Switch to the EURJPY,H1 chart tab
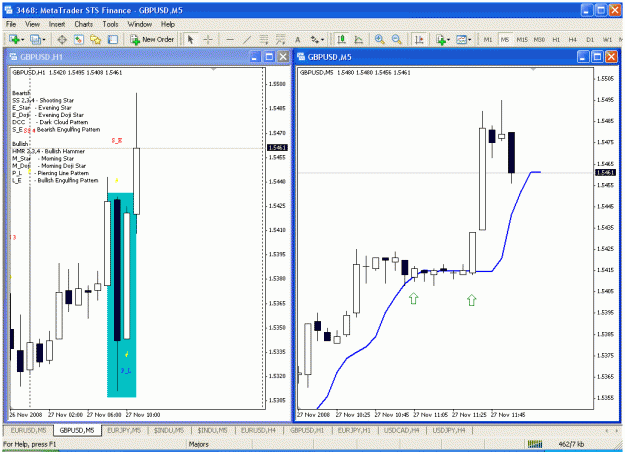The height and width of the screenshot is (452, 625). point(354,430)
